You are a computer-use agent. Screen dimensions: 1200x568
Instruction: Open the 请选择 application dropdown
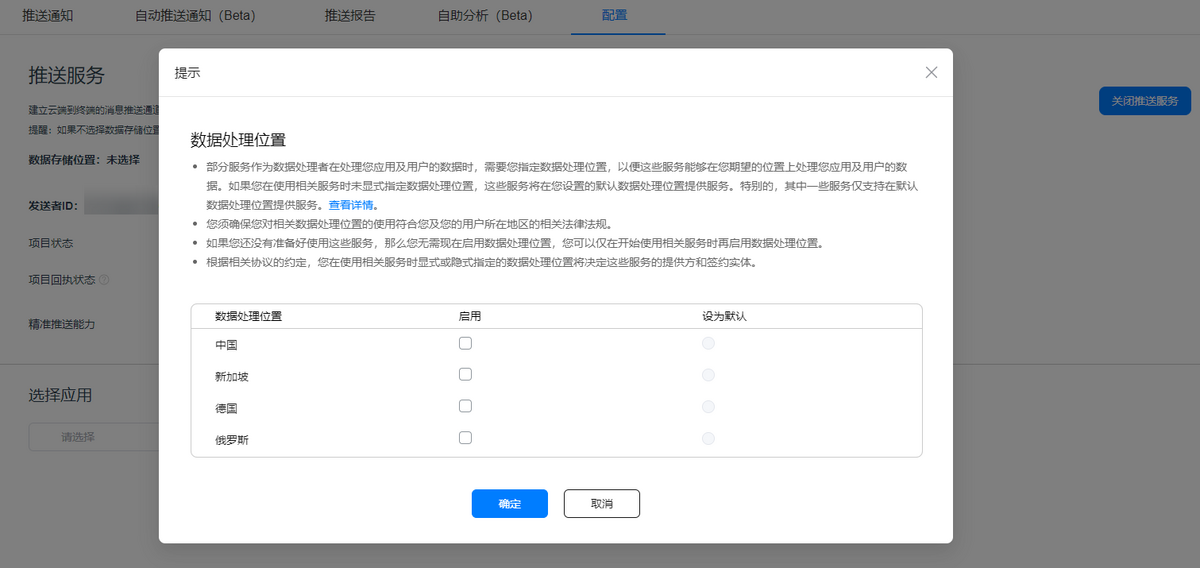click(92, 437)
